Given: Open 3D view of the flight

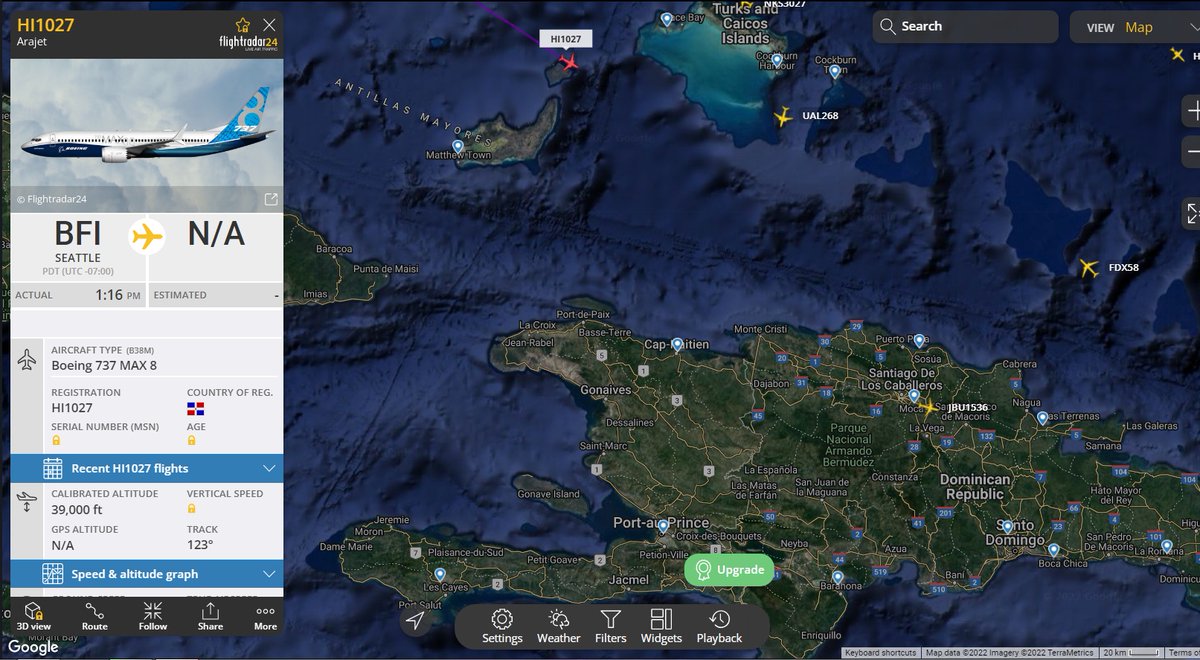Looking at the screenshot, I should click(x=34, y=615).
